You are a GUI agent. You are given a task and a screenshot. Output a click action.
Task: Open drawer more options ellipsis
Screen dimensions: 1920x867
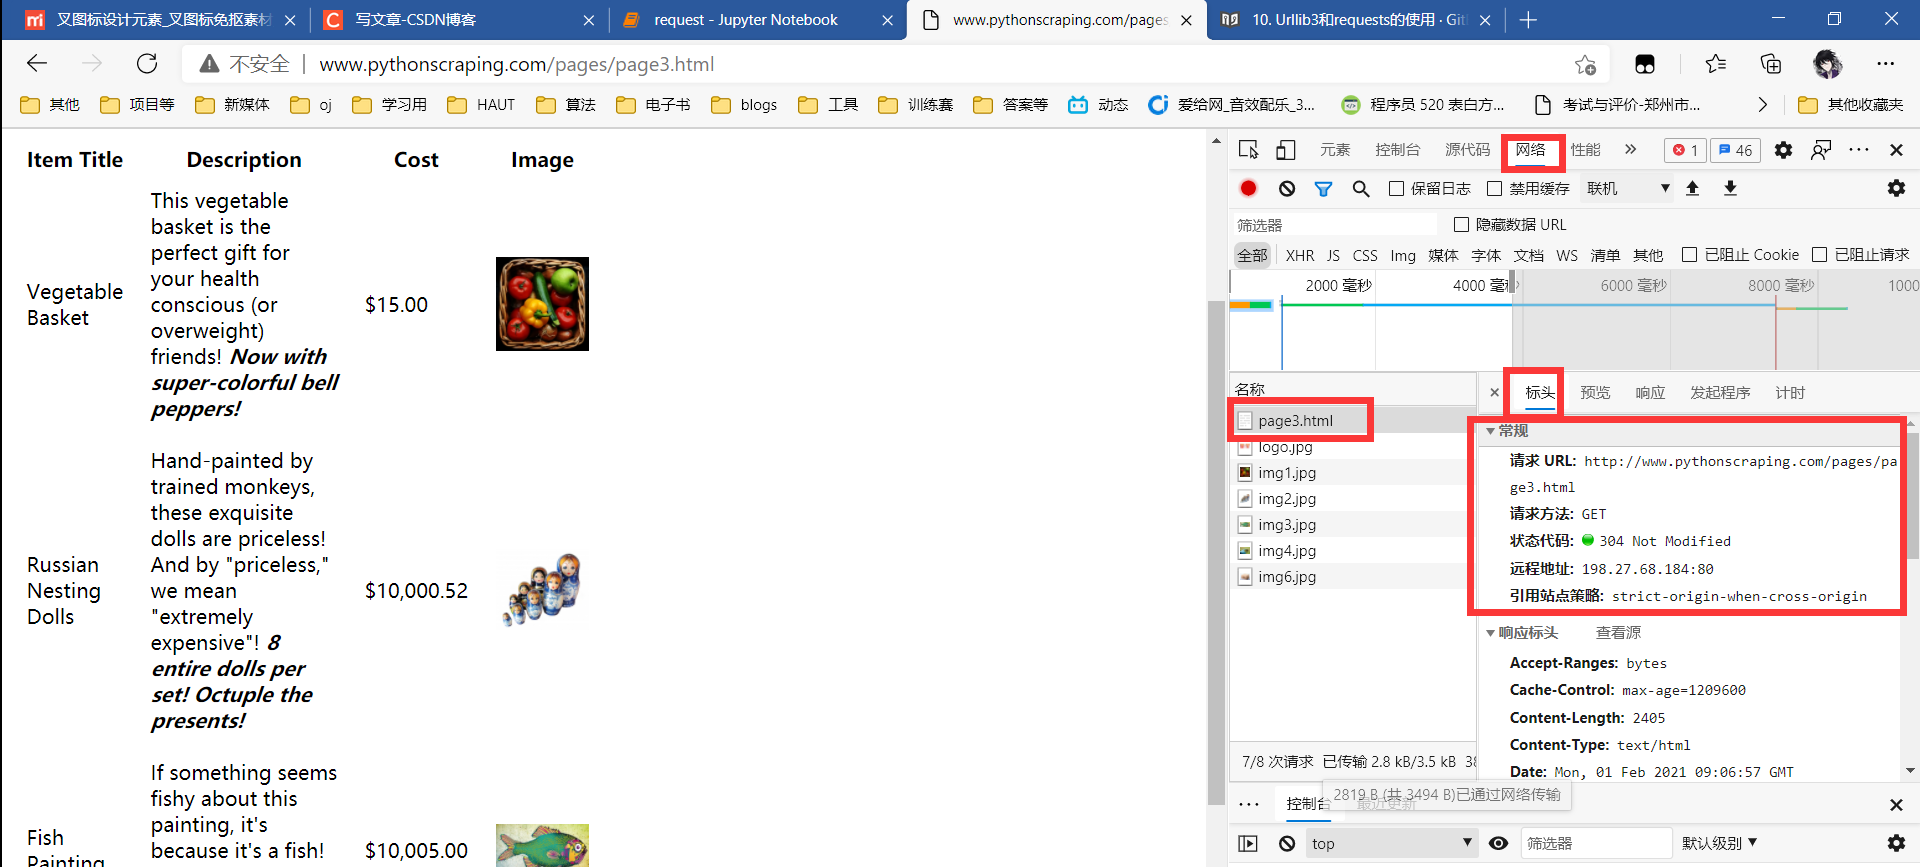coord(1249,805)
